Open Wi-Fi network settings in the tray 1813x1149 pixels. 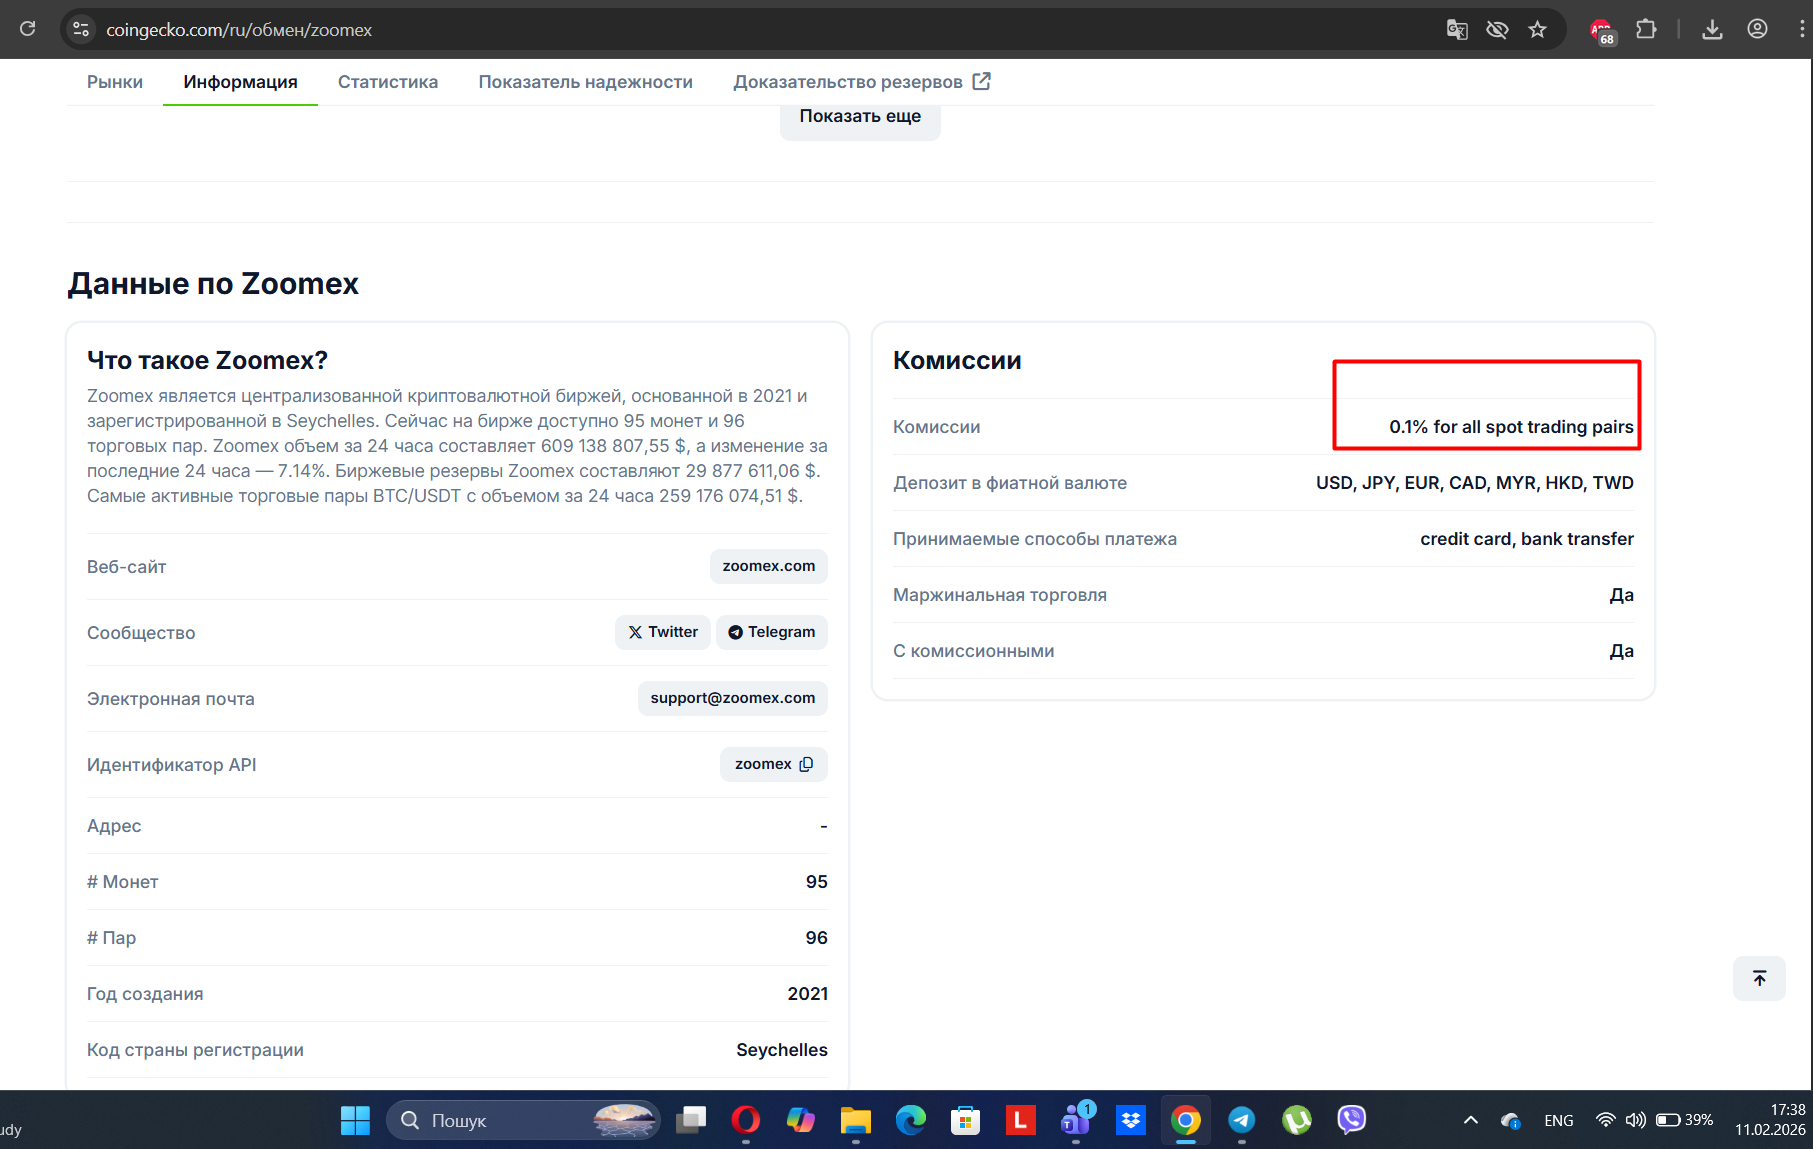(x=1605, y=1120)
